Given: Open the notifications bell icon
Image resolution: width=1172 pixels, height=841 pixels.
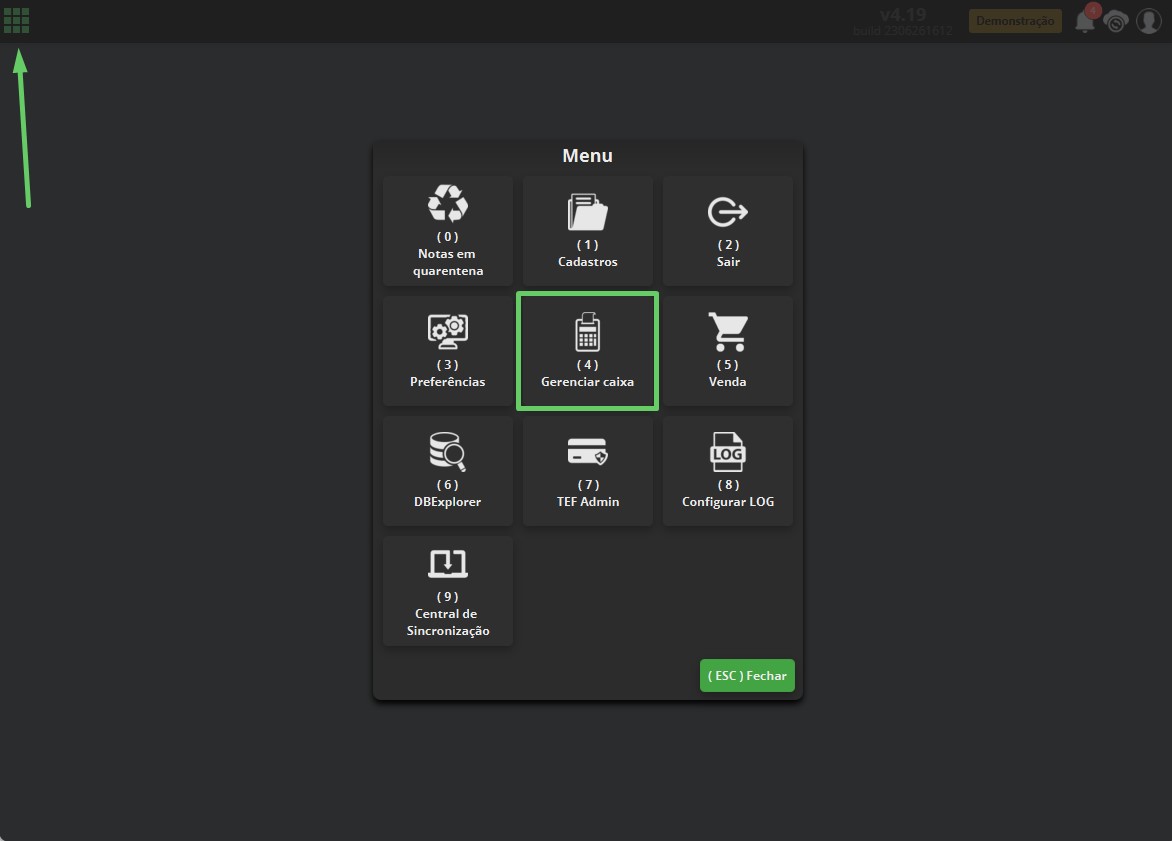Looking at the screenshot, I should coord(1084,22).
